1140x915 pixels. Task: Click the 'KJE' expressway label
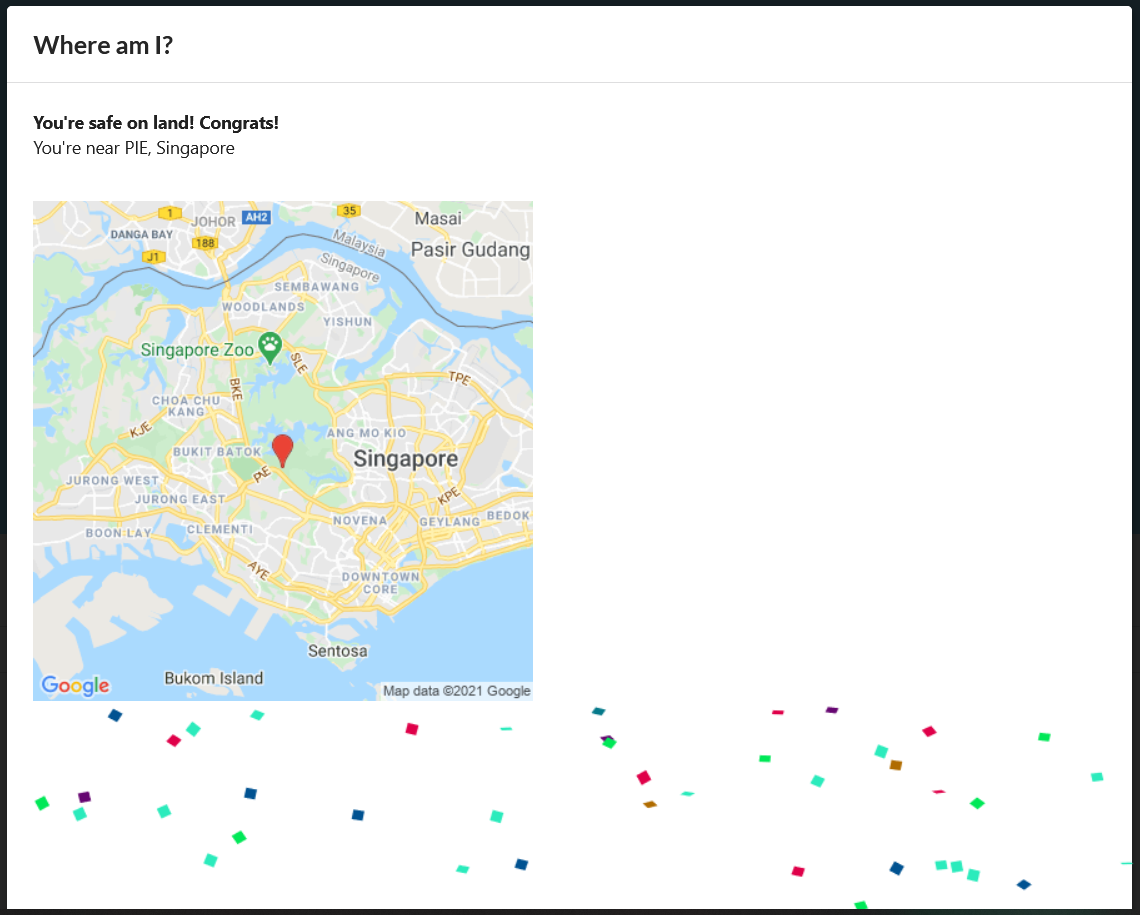(141, 429)
